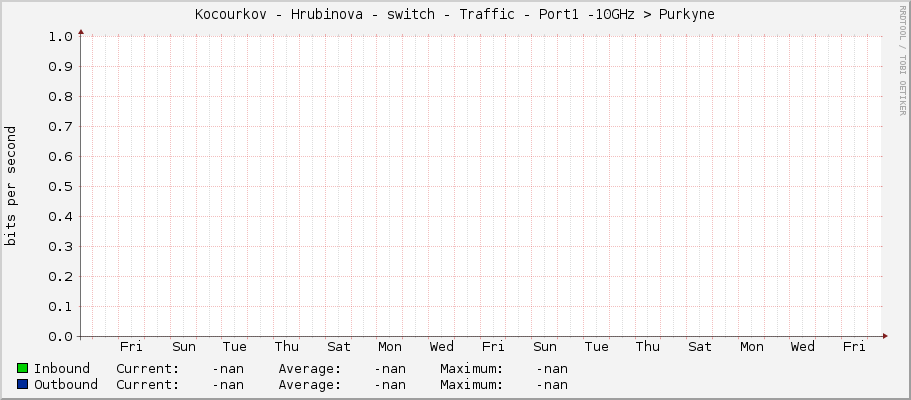Click 'Current:' in the Inbound row
Viewport: 911px width, 400px height.
(x=147, y=369)
